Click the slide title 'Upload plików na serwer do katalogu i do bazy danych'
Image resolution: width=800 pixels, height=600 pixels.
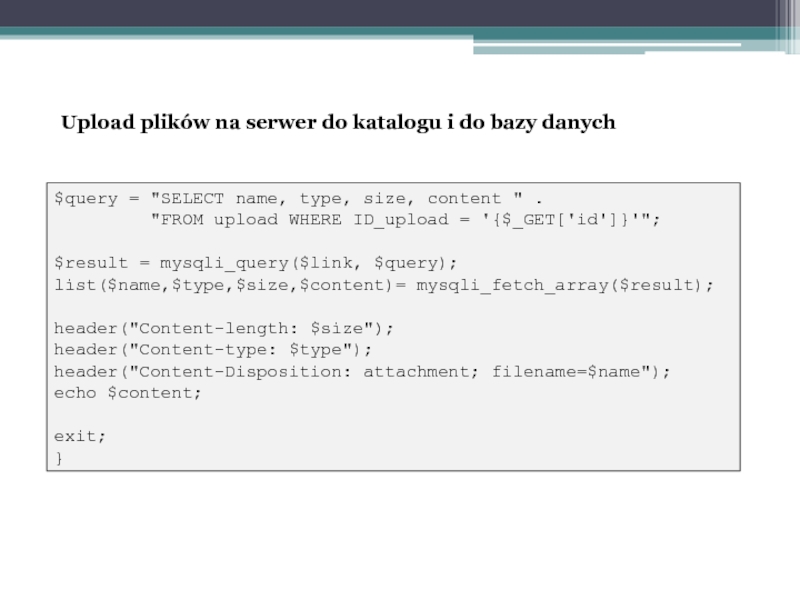coord(338,123)
